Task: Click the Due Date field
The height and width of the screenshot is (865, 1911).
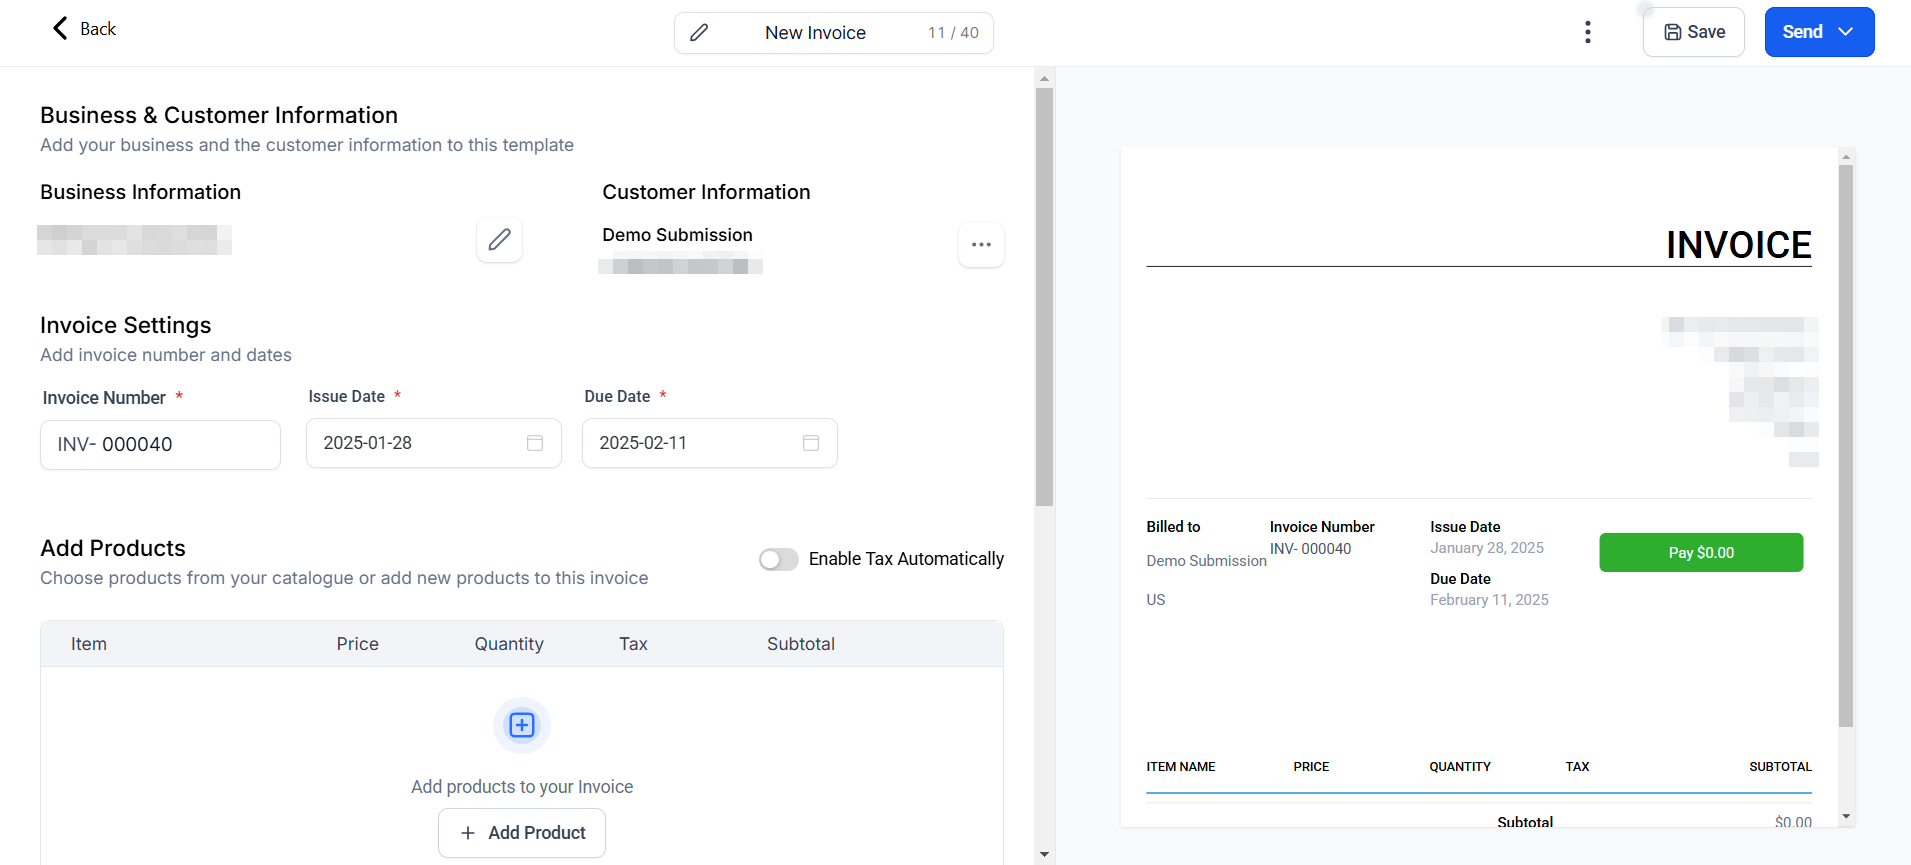Action: coord(695,443)
